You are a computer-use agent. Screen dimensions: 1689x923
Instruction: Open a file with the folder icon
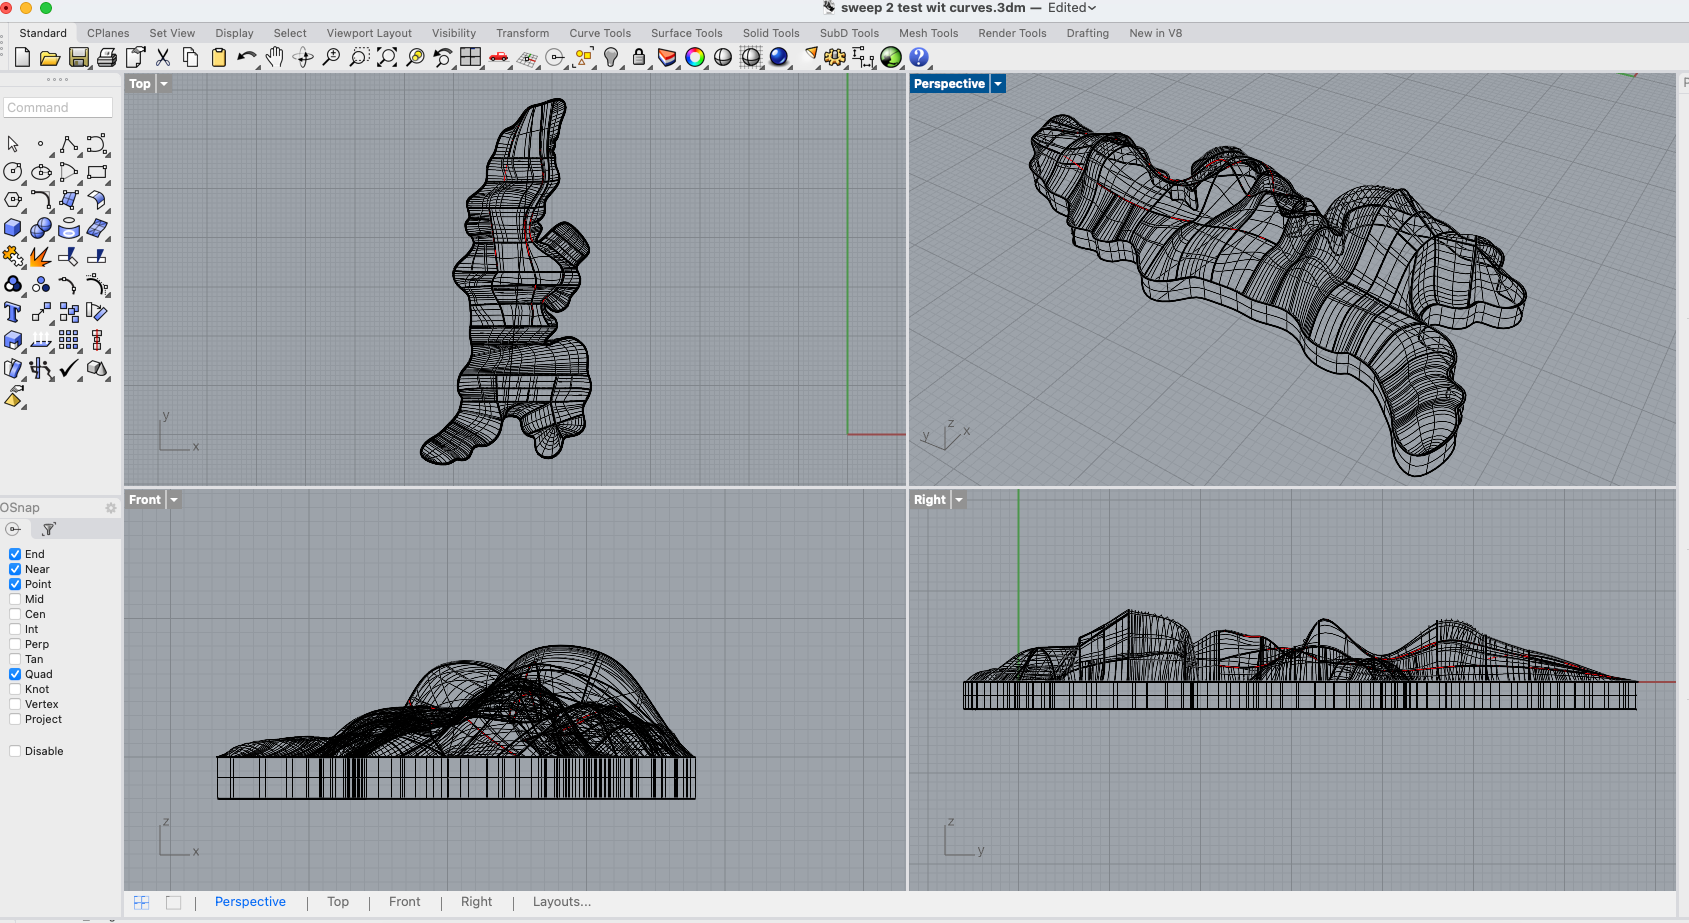(x=50, y=58)
